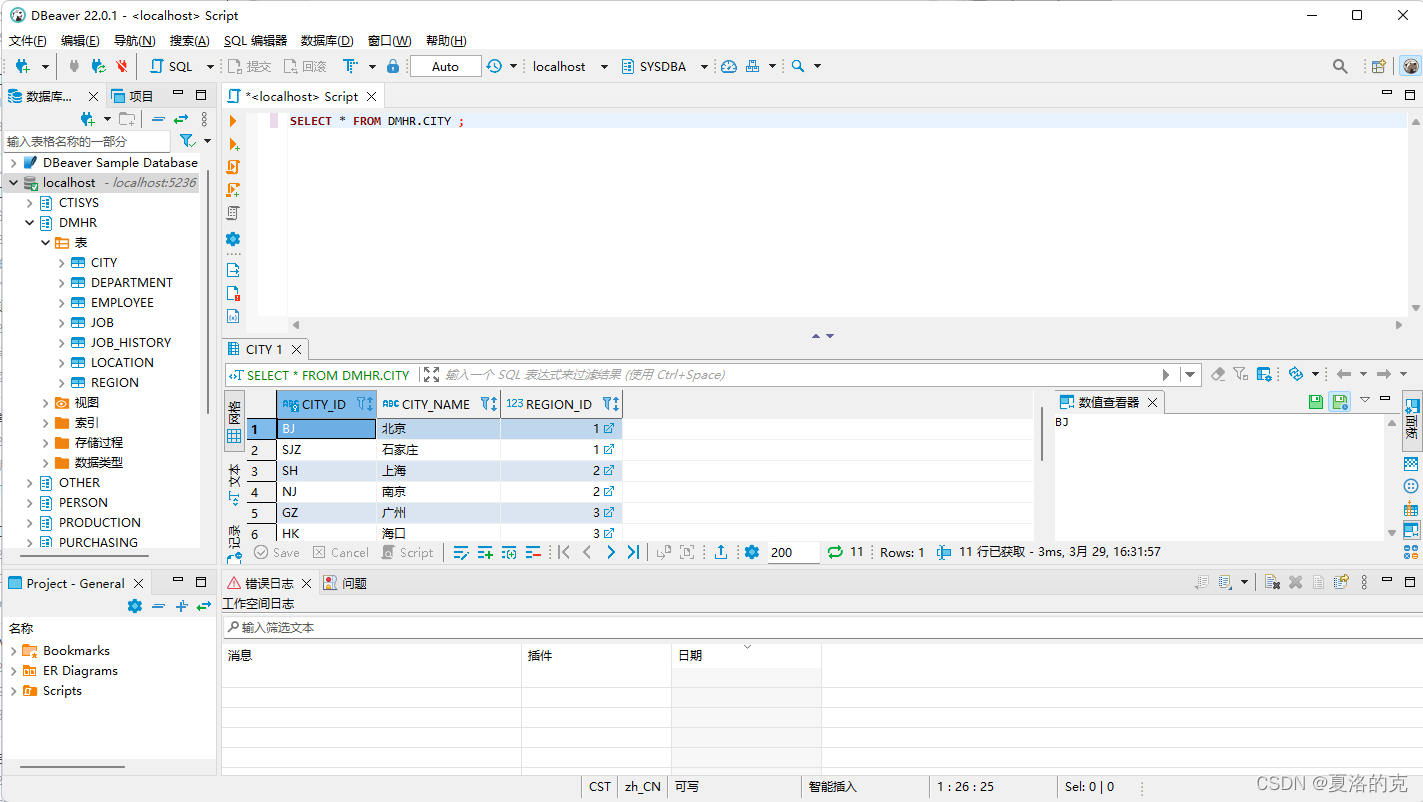
Task: Click the SQL filter expression input field
Action: 800,374
